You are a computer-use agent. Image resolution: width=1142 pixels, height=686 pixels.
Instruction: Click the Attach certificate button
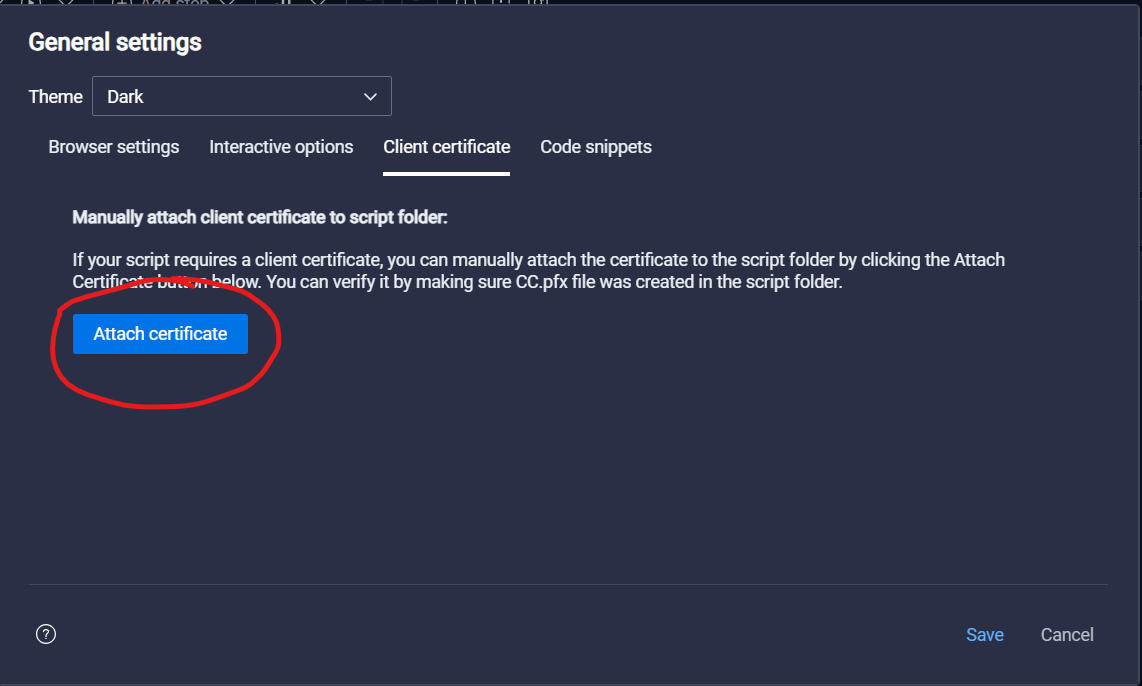[160, 334]
